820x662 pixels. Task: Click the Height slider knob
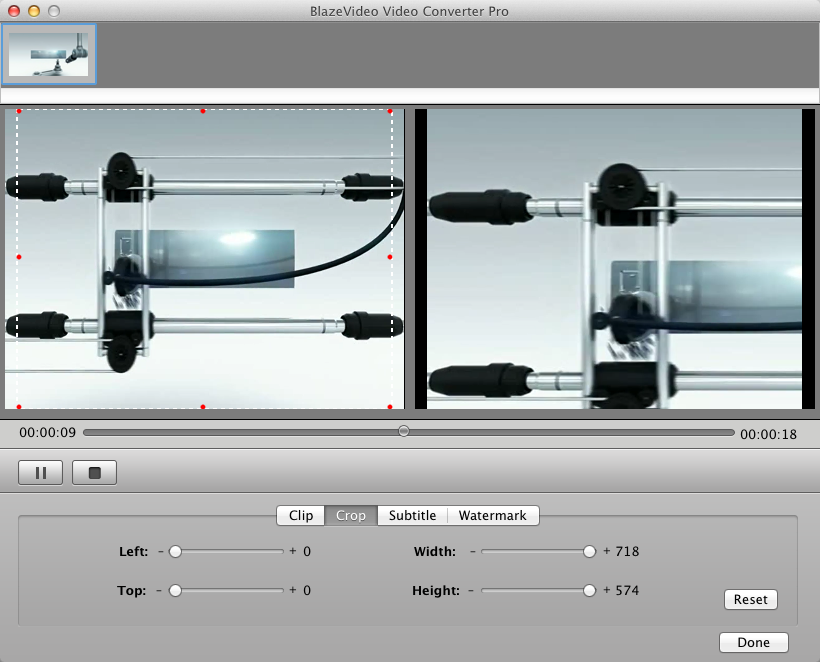(x=590, y=591)
